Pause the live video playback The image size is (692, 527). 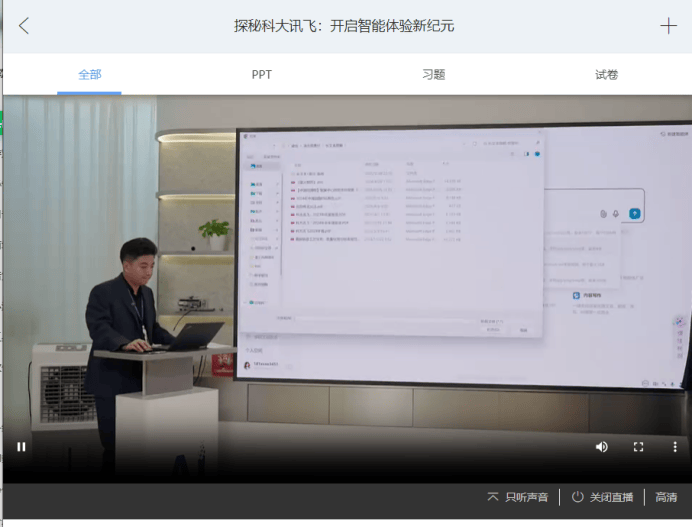21,447
